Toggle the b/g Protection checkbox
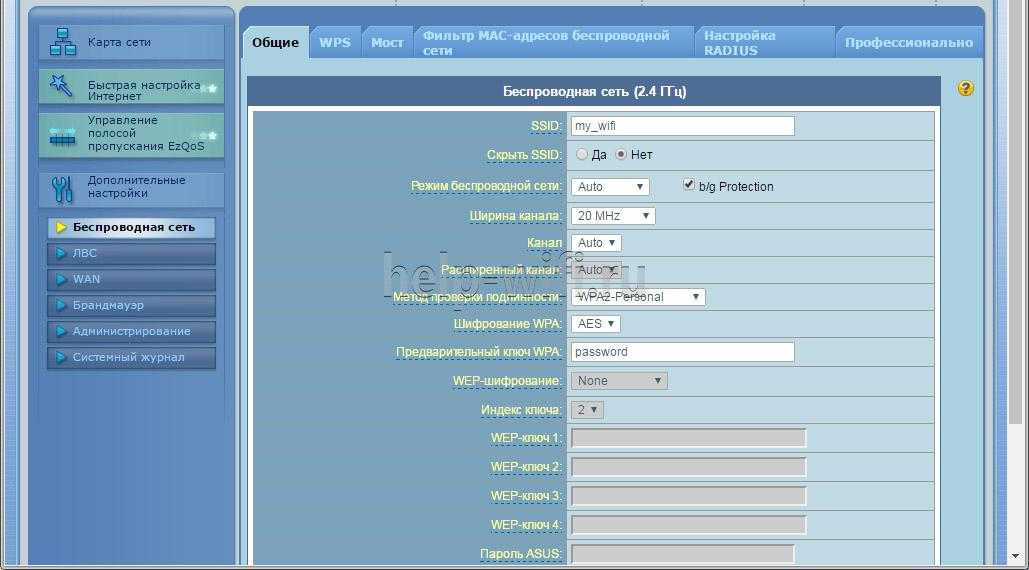 [x=689, y=185]
